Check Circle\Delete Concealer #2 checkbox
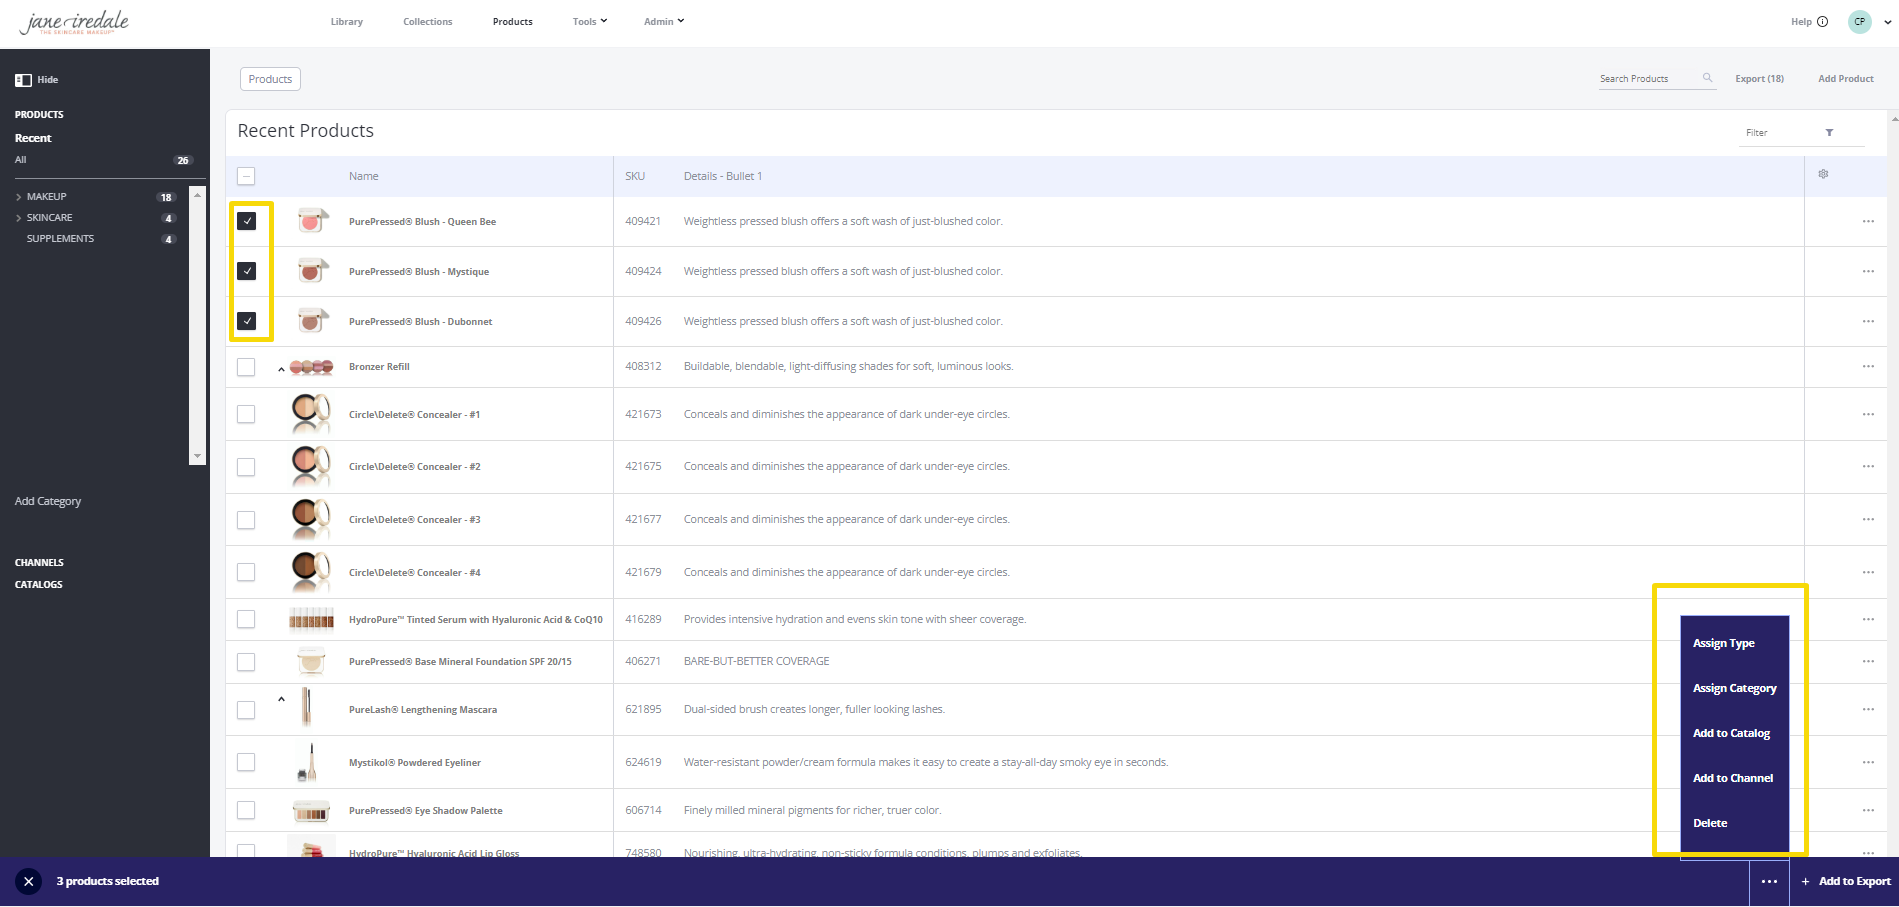 (246, 467)
